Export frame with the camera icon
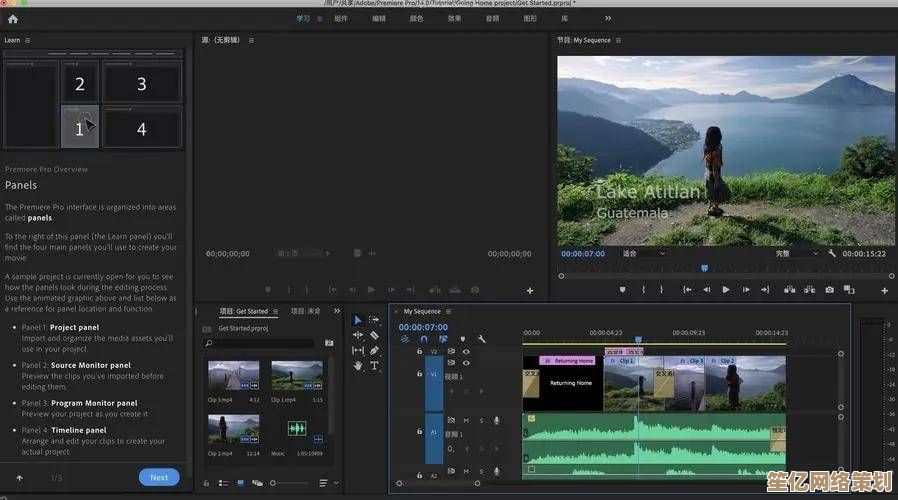This screenshot has width=898, height=500. click(x=829, y=290)
